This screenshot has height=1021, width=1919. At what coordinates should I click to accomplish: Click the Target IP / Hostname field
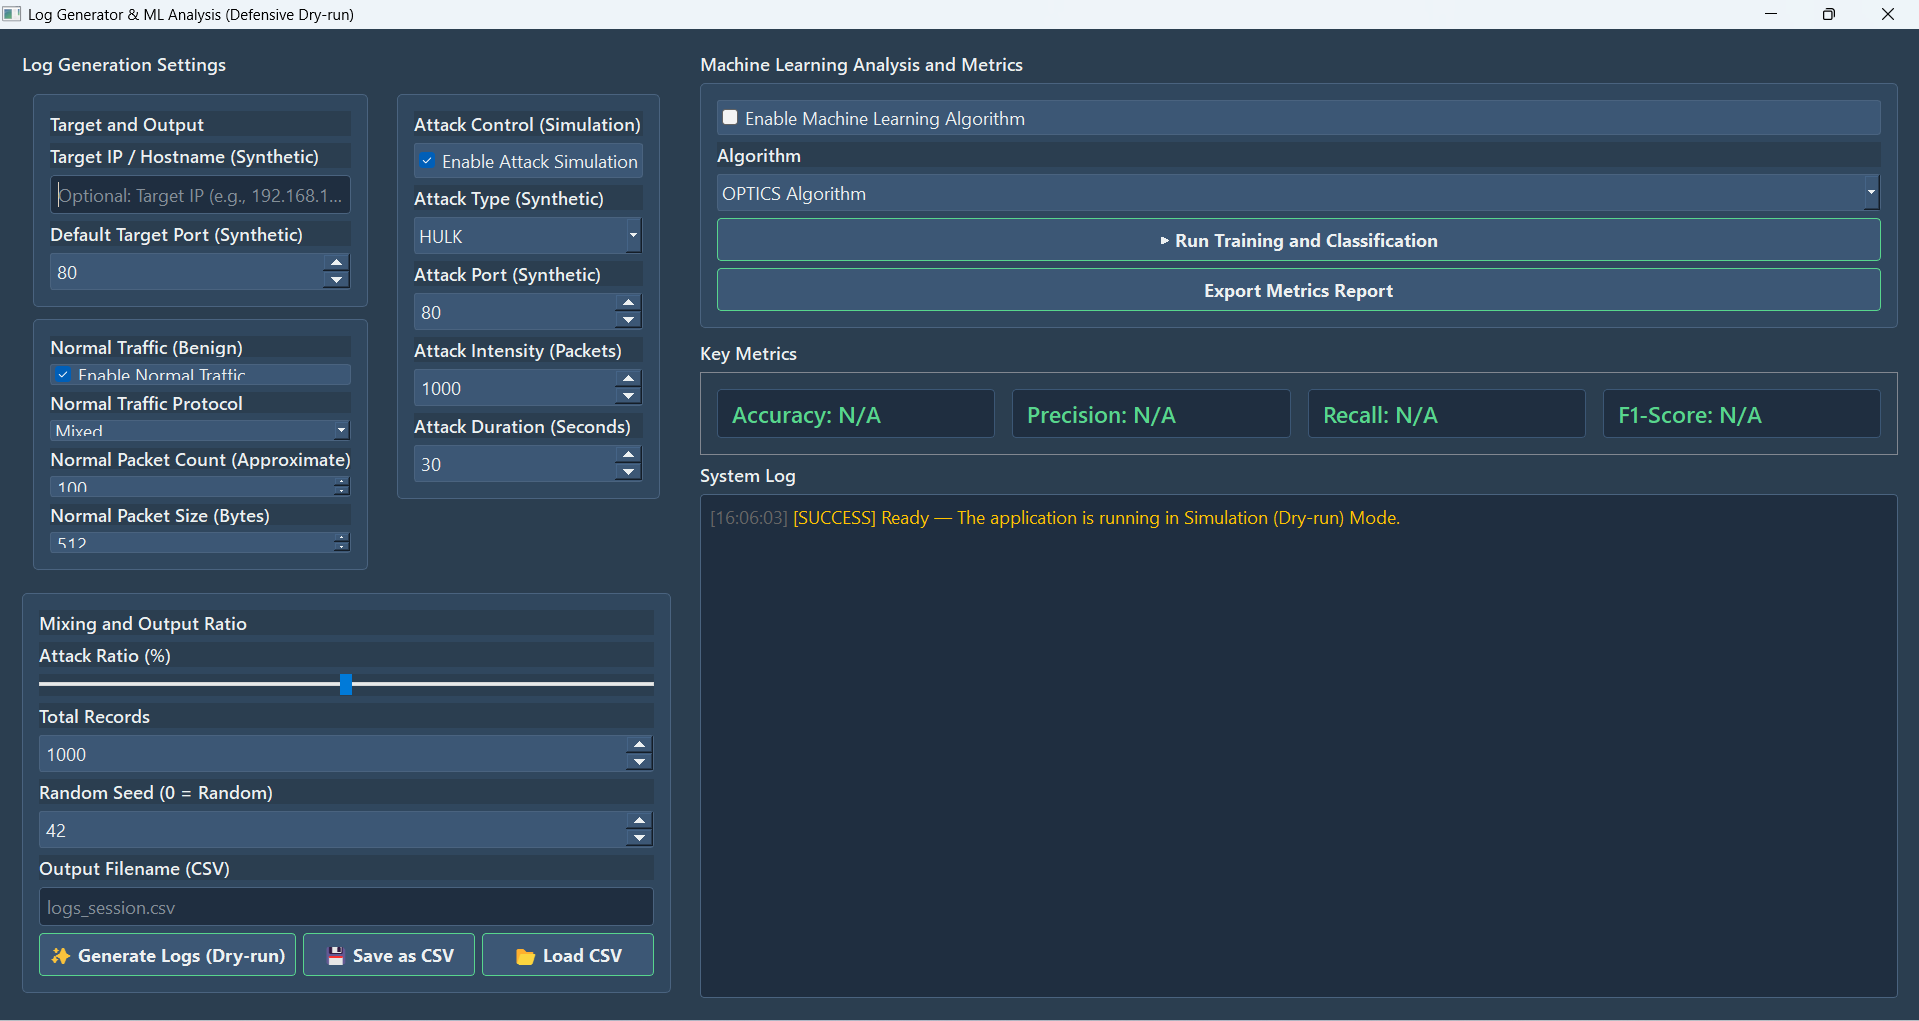click(x=200, y=195)
